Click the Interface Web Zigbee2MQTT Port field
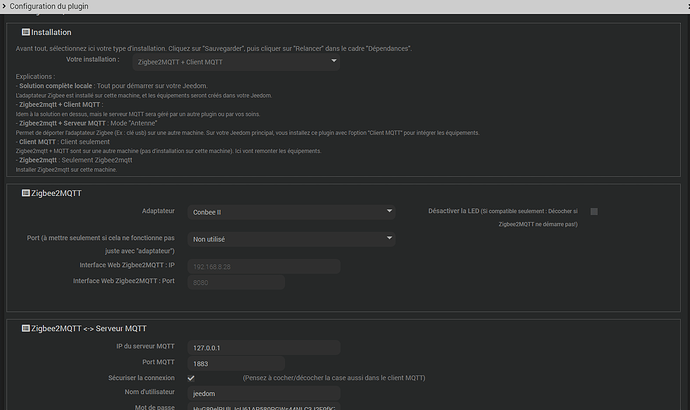 [x=236, y=283]
